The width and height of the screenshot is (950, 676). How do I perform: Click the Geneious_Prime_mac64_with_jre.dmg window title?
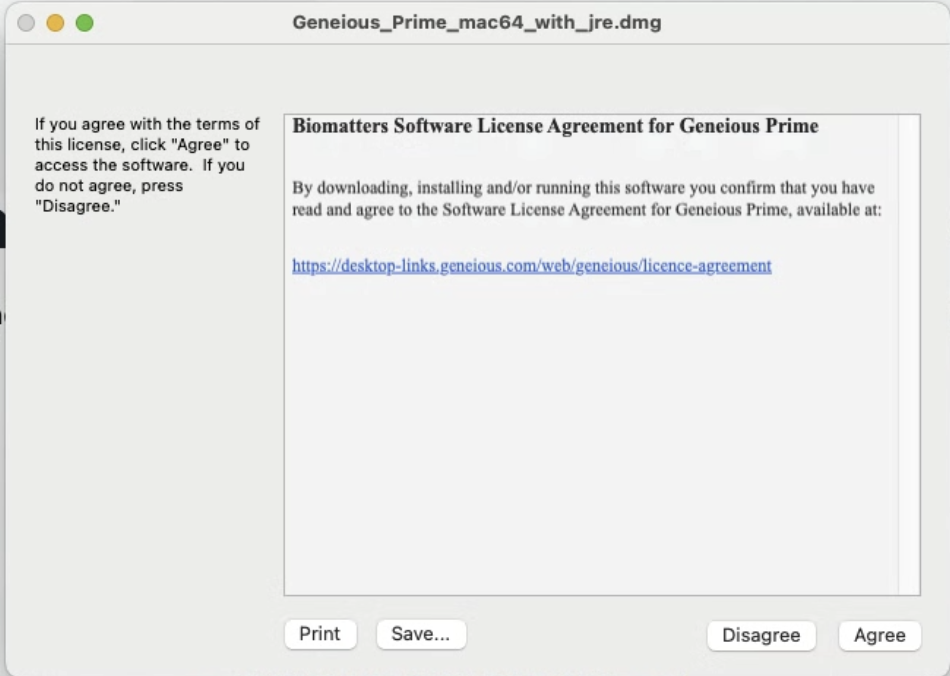[477, 22]
